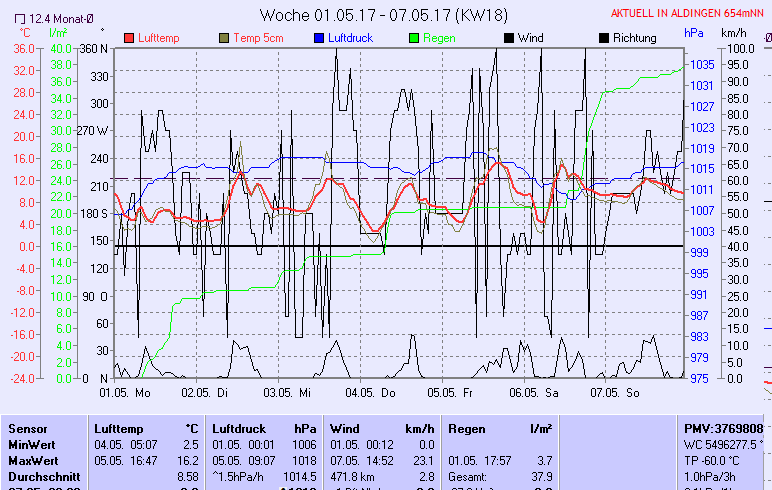Click the hPa axis unit label
Viewport: 772px width, 490px height.
694,32
